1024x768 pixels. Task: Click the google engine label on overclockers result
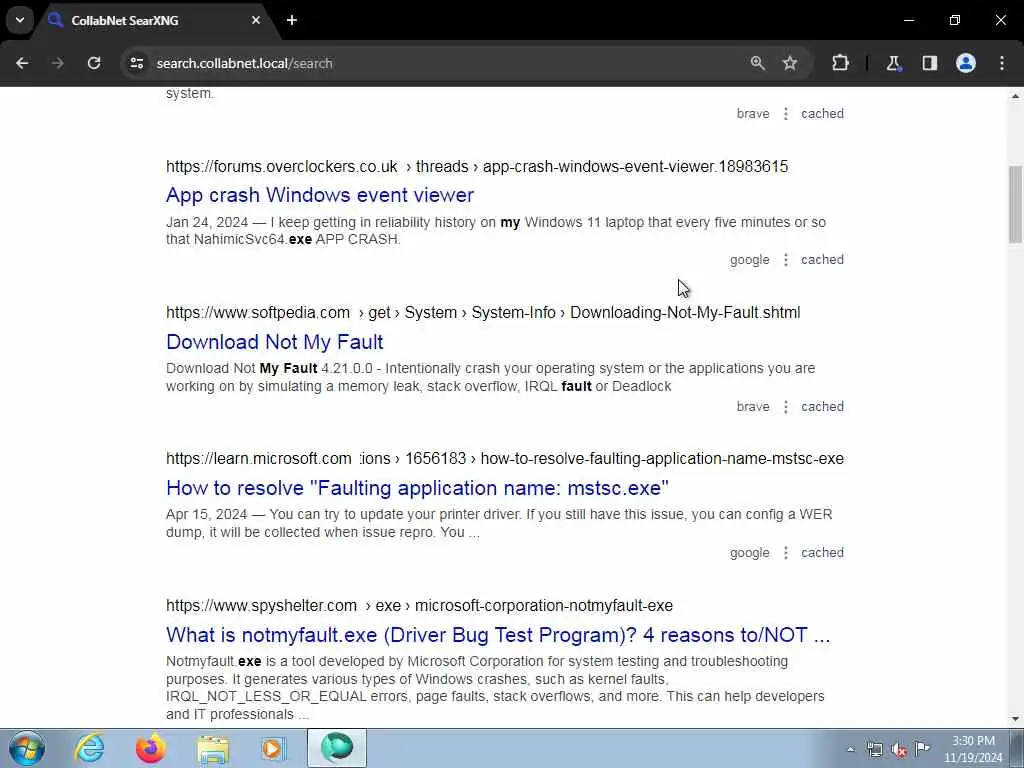[x=750, y=260]
